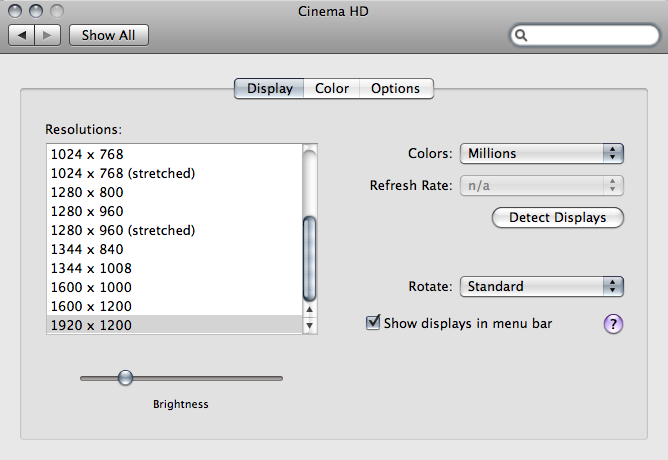Screen dimensions: 668x460
Task: Click Show All preferences button
Action: pyautogui.click(x=109, y=35)
